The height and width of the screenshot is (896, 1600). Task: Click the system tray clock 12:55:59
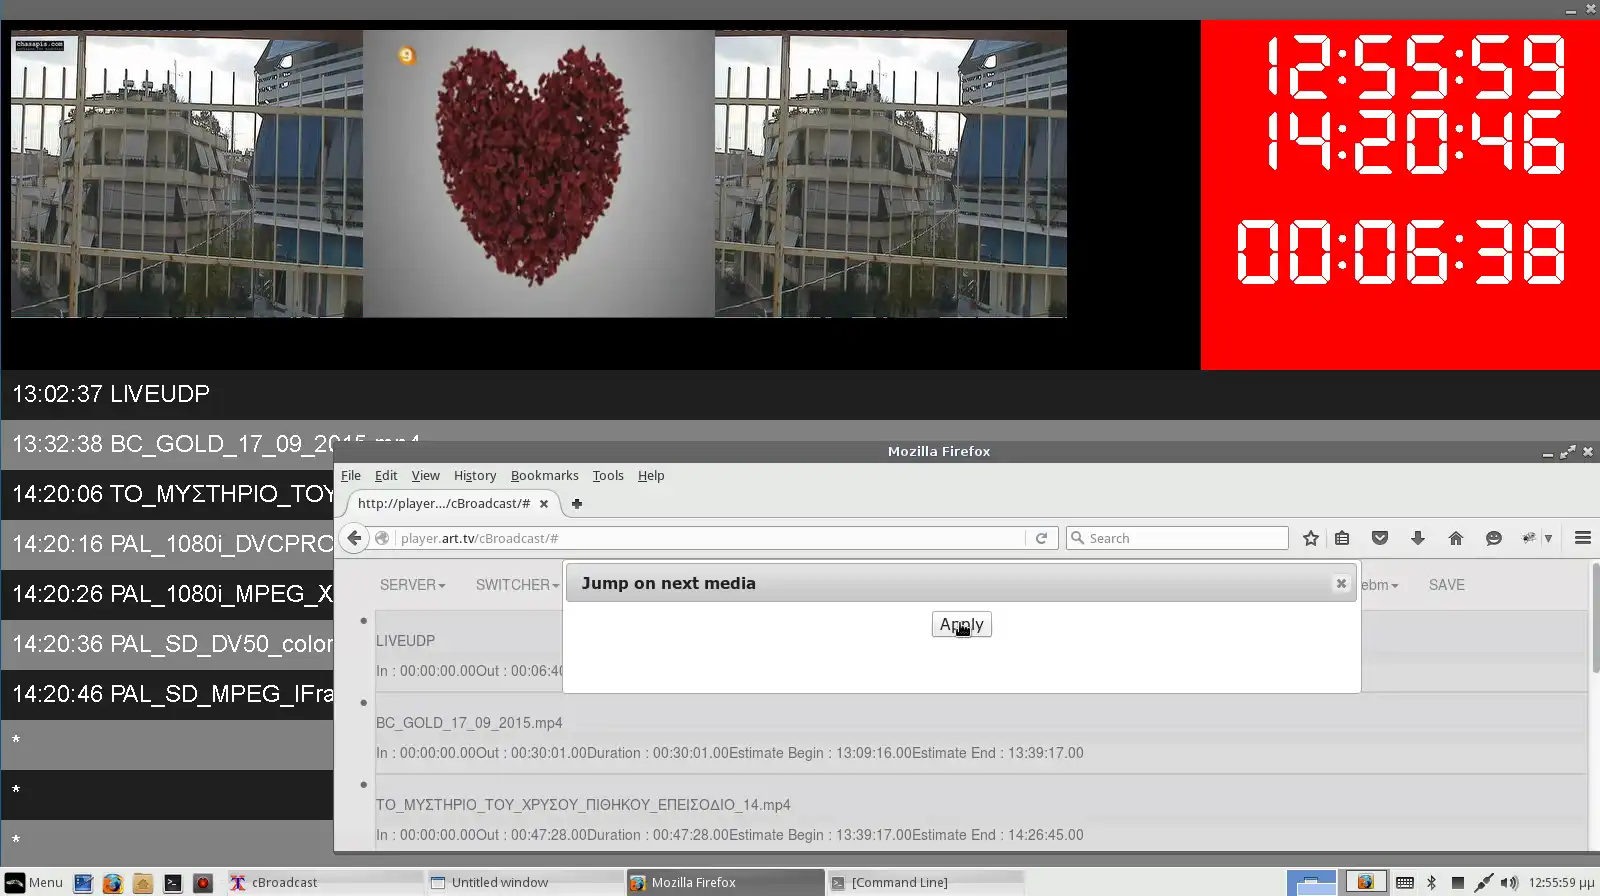(1561, 883)
